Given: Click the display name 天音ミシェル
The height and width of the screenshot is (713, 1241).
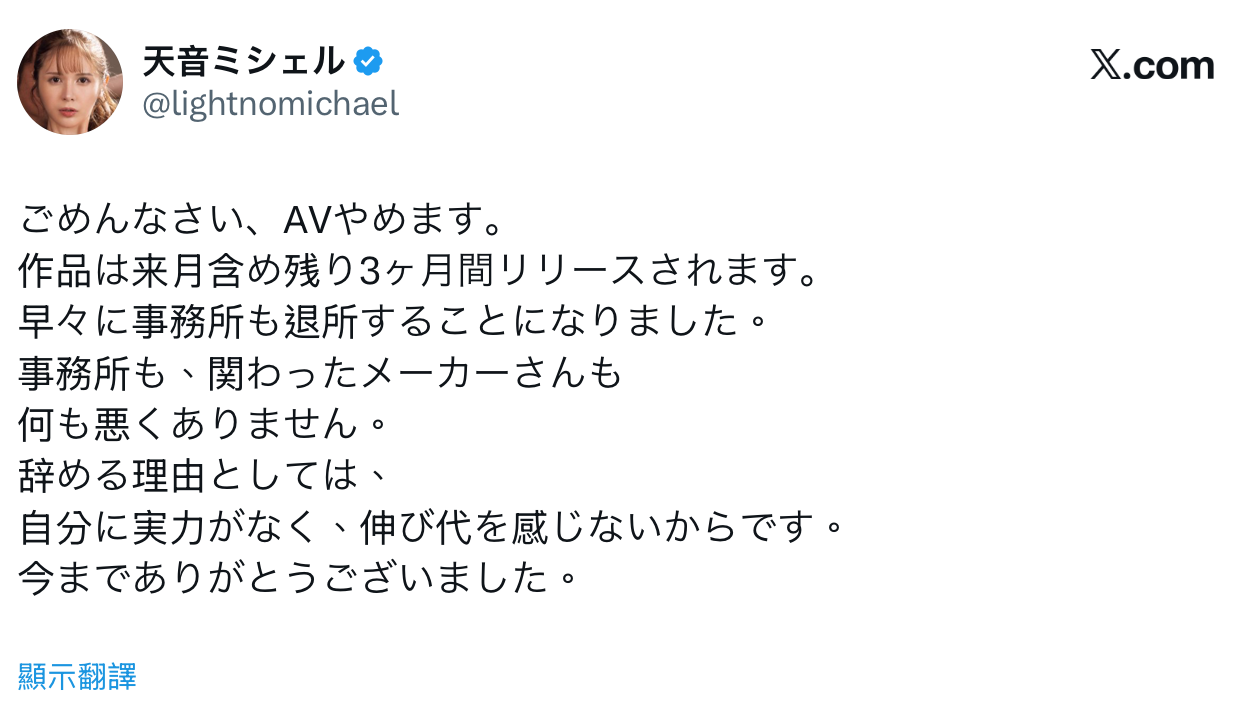Looking at the screenshot, I should pos(243,62).
